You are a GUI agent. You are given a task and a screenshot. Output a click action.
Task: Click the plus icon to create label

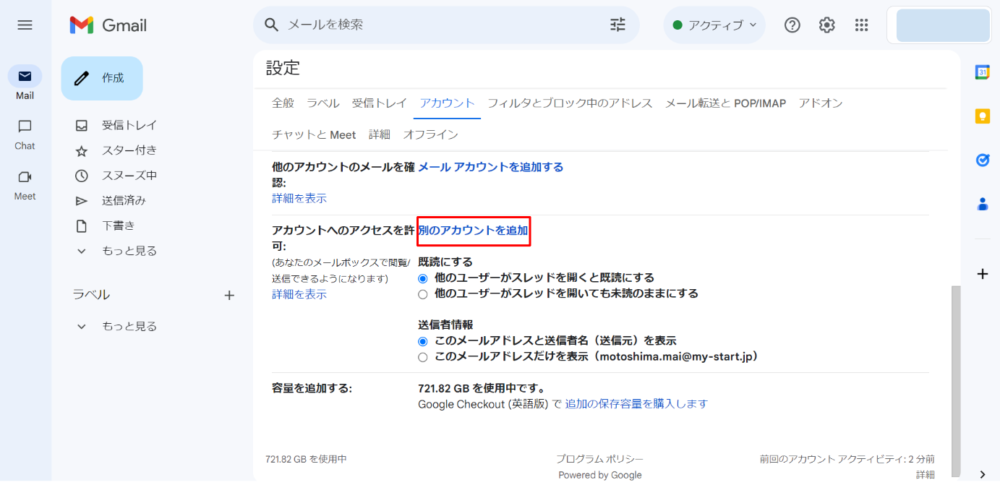(230, 295)
